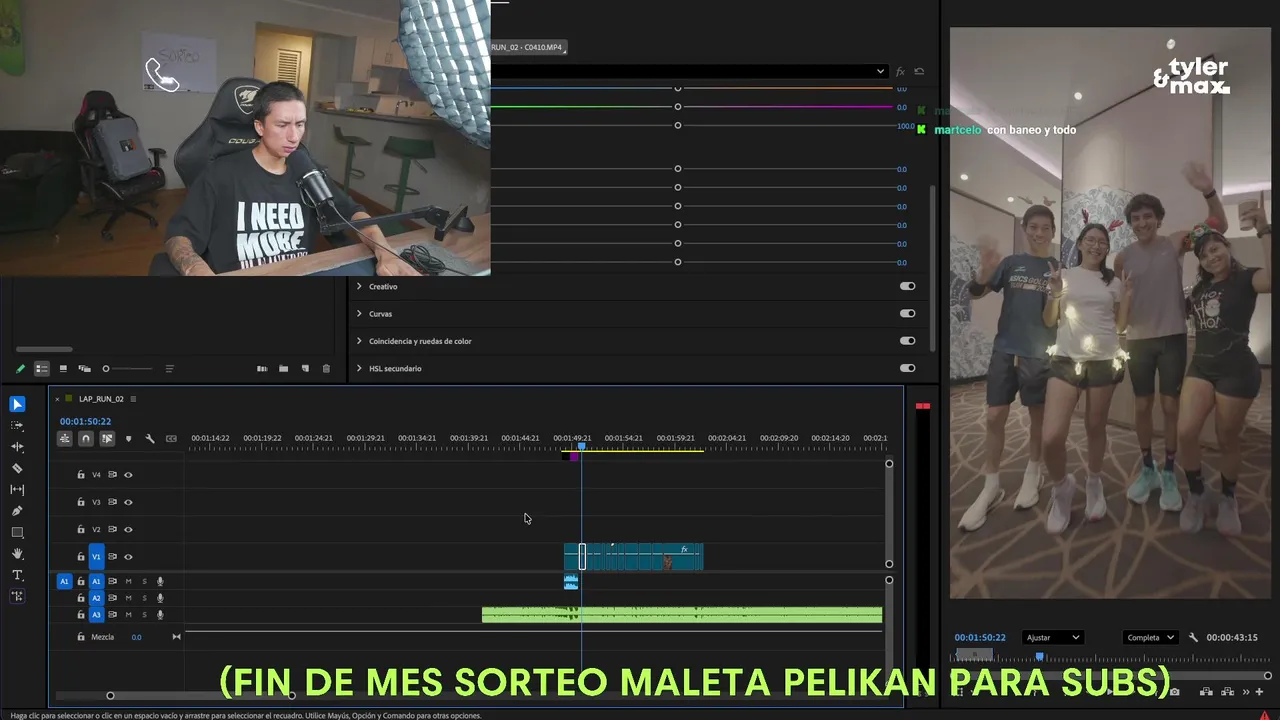Toggle the HSL secundario section switch
The width and height of the screenshot is (1280, 720).
907,368
